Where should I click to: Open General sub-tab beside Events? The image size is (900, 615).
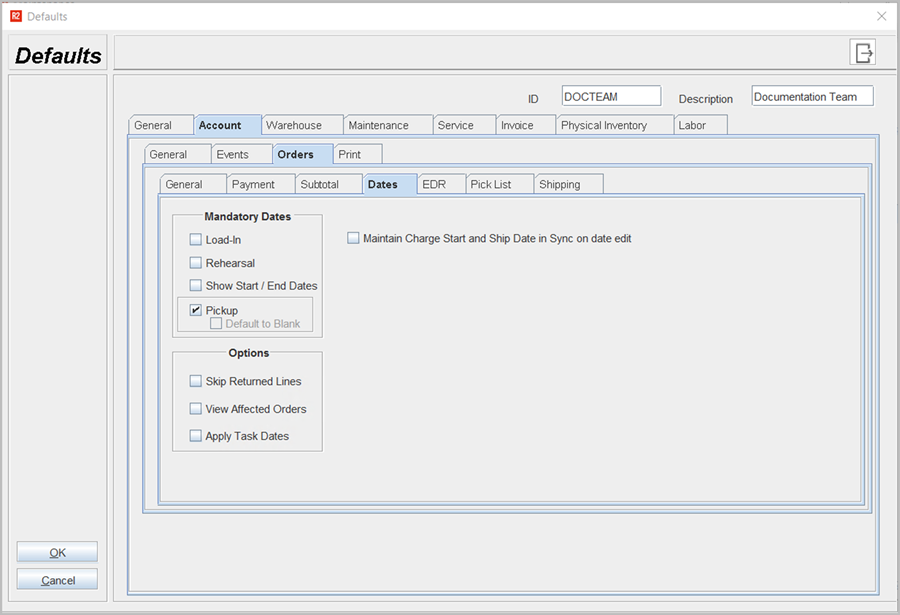[177, 154]
